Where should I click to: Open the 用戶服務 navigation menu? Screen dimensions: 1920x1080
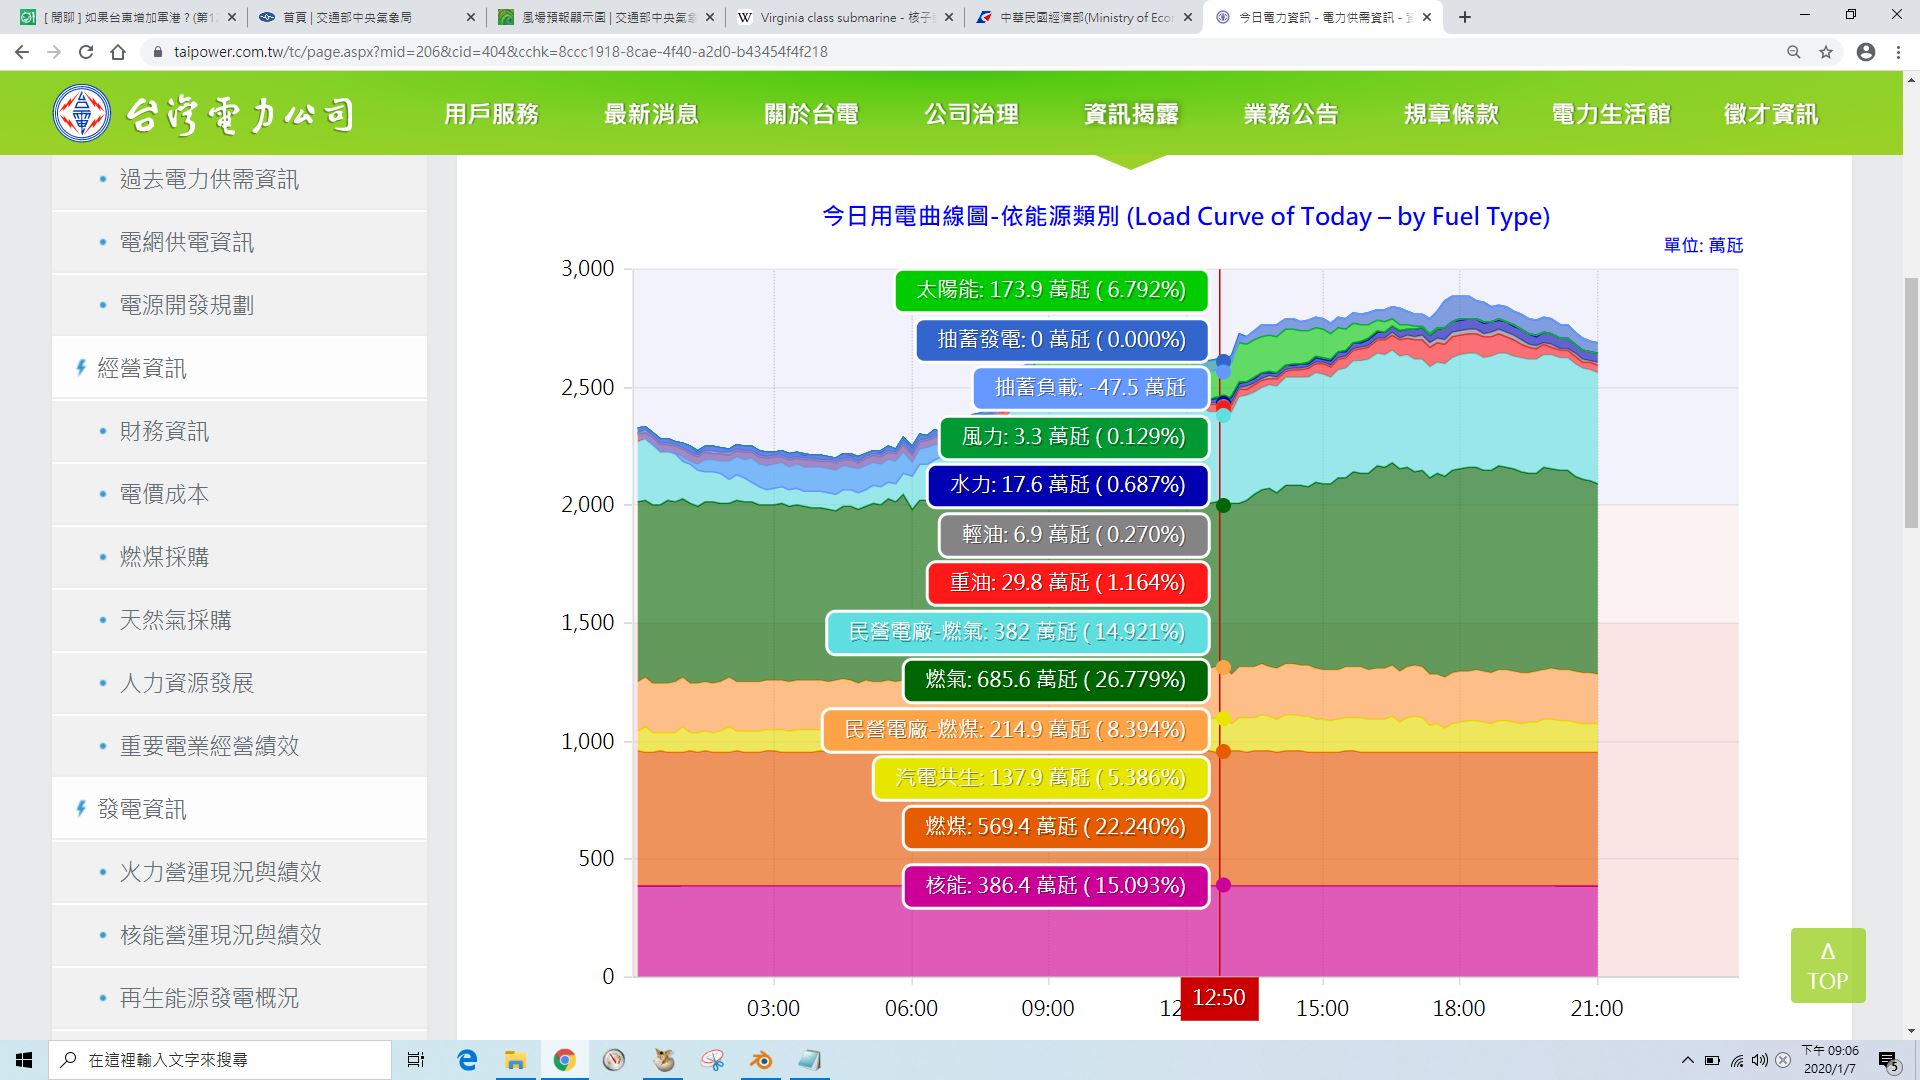[x=491, y=114]
